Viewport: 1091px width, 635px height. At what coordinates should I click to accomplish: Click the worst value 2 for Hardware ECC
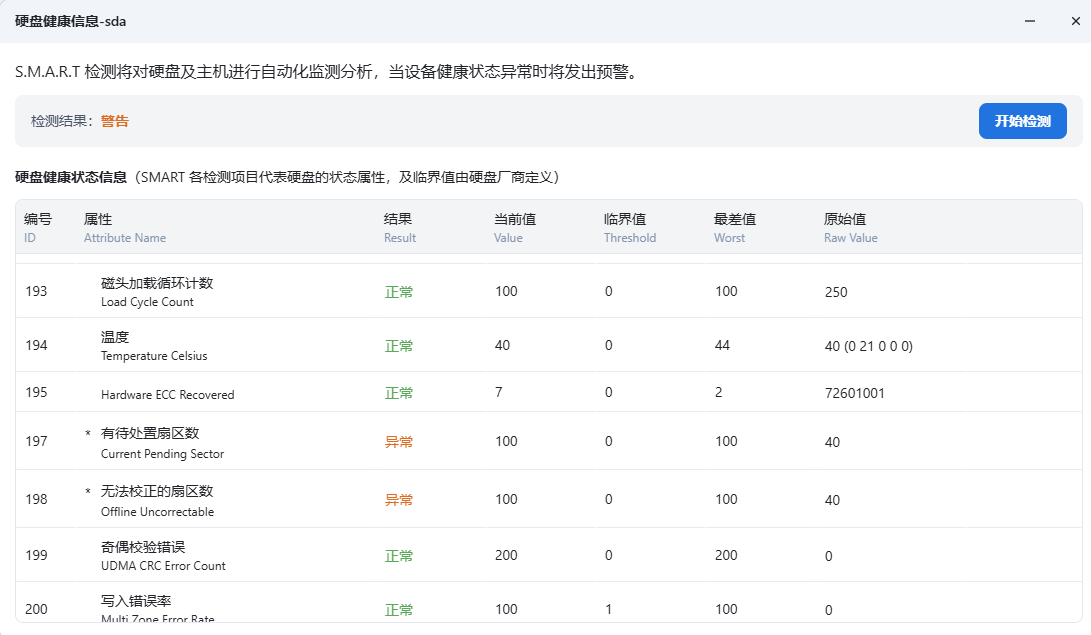[719, 392]
